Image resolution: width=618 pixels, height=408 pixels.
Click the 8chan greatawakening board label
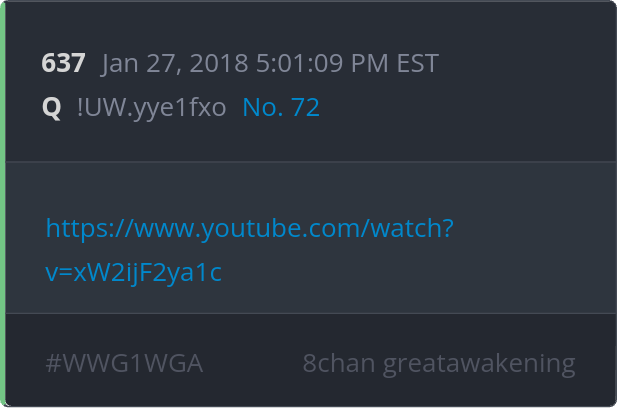pos(439,364)
